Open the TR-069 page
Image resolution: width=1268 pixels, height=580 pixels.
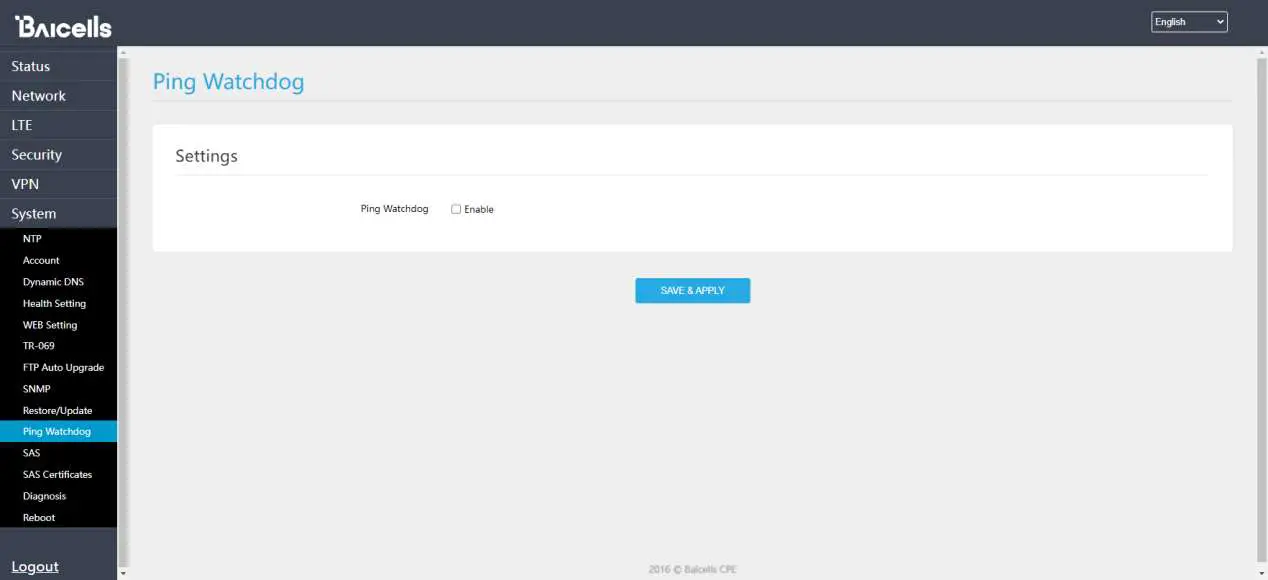click(58, 346)
